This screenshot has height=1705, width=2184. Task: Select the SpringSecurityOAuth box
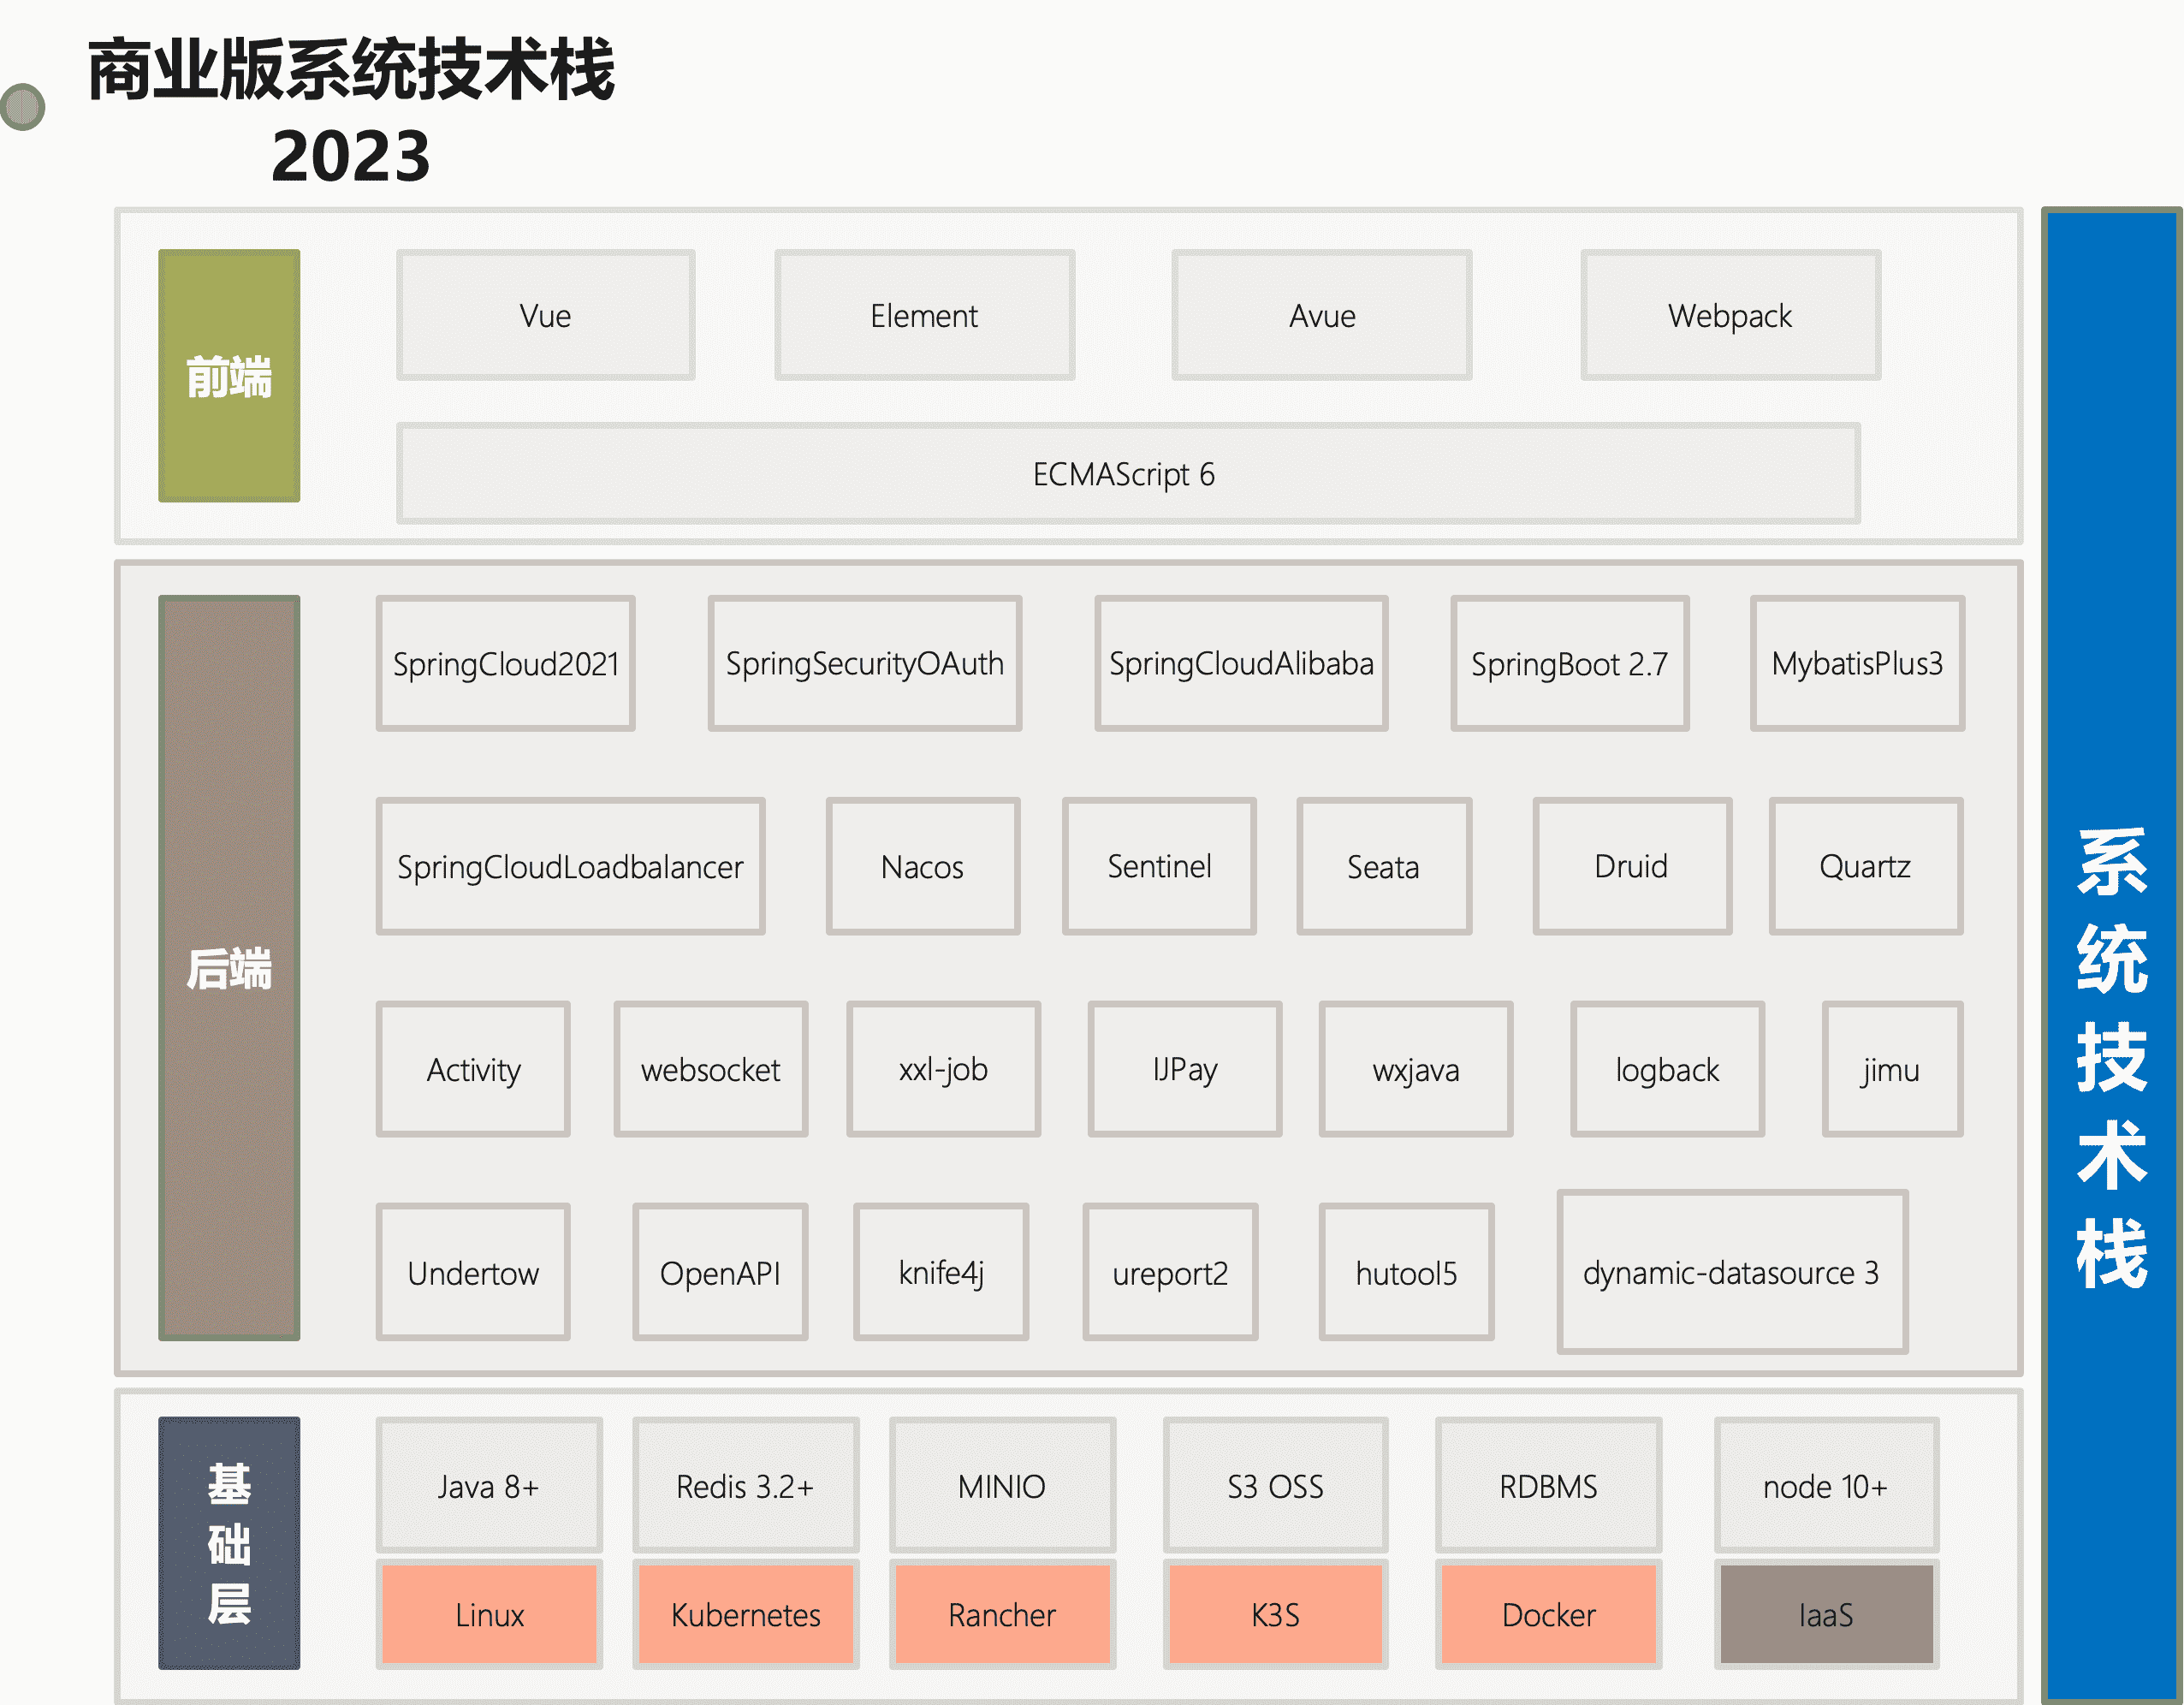(864, 663)
